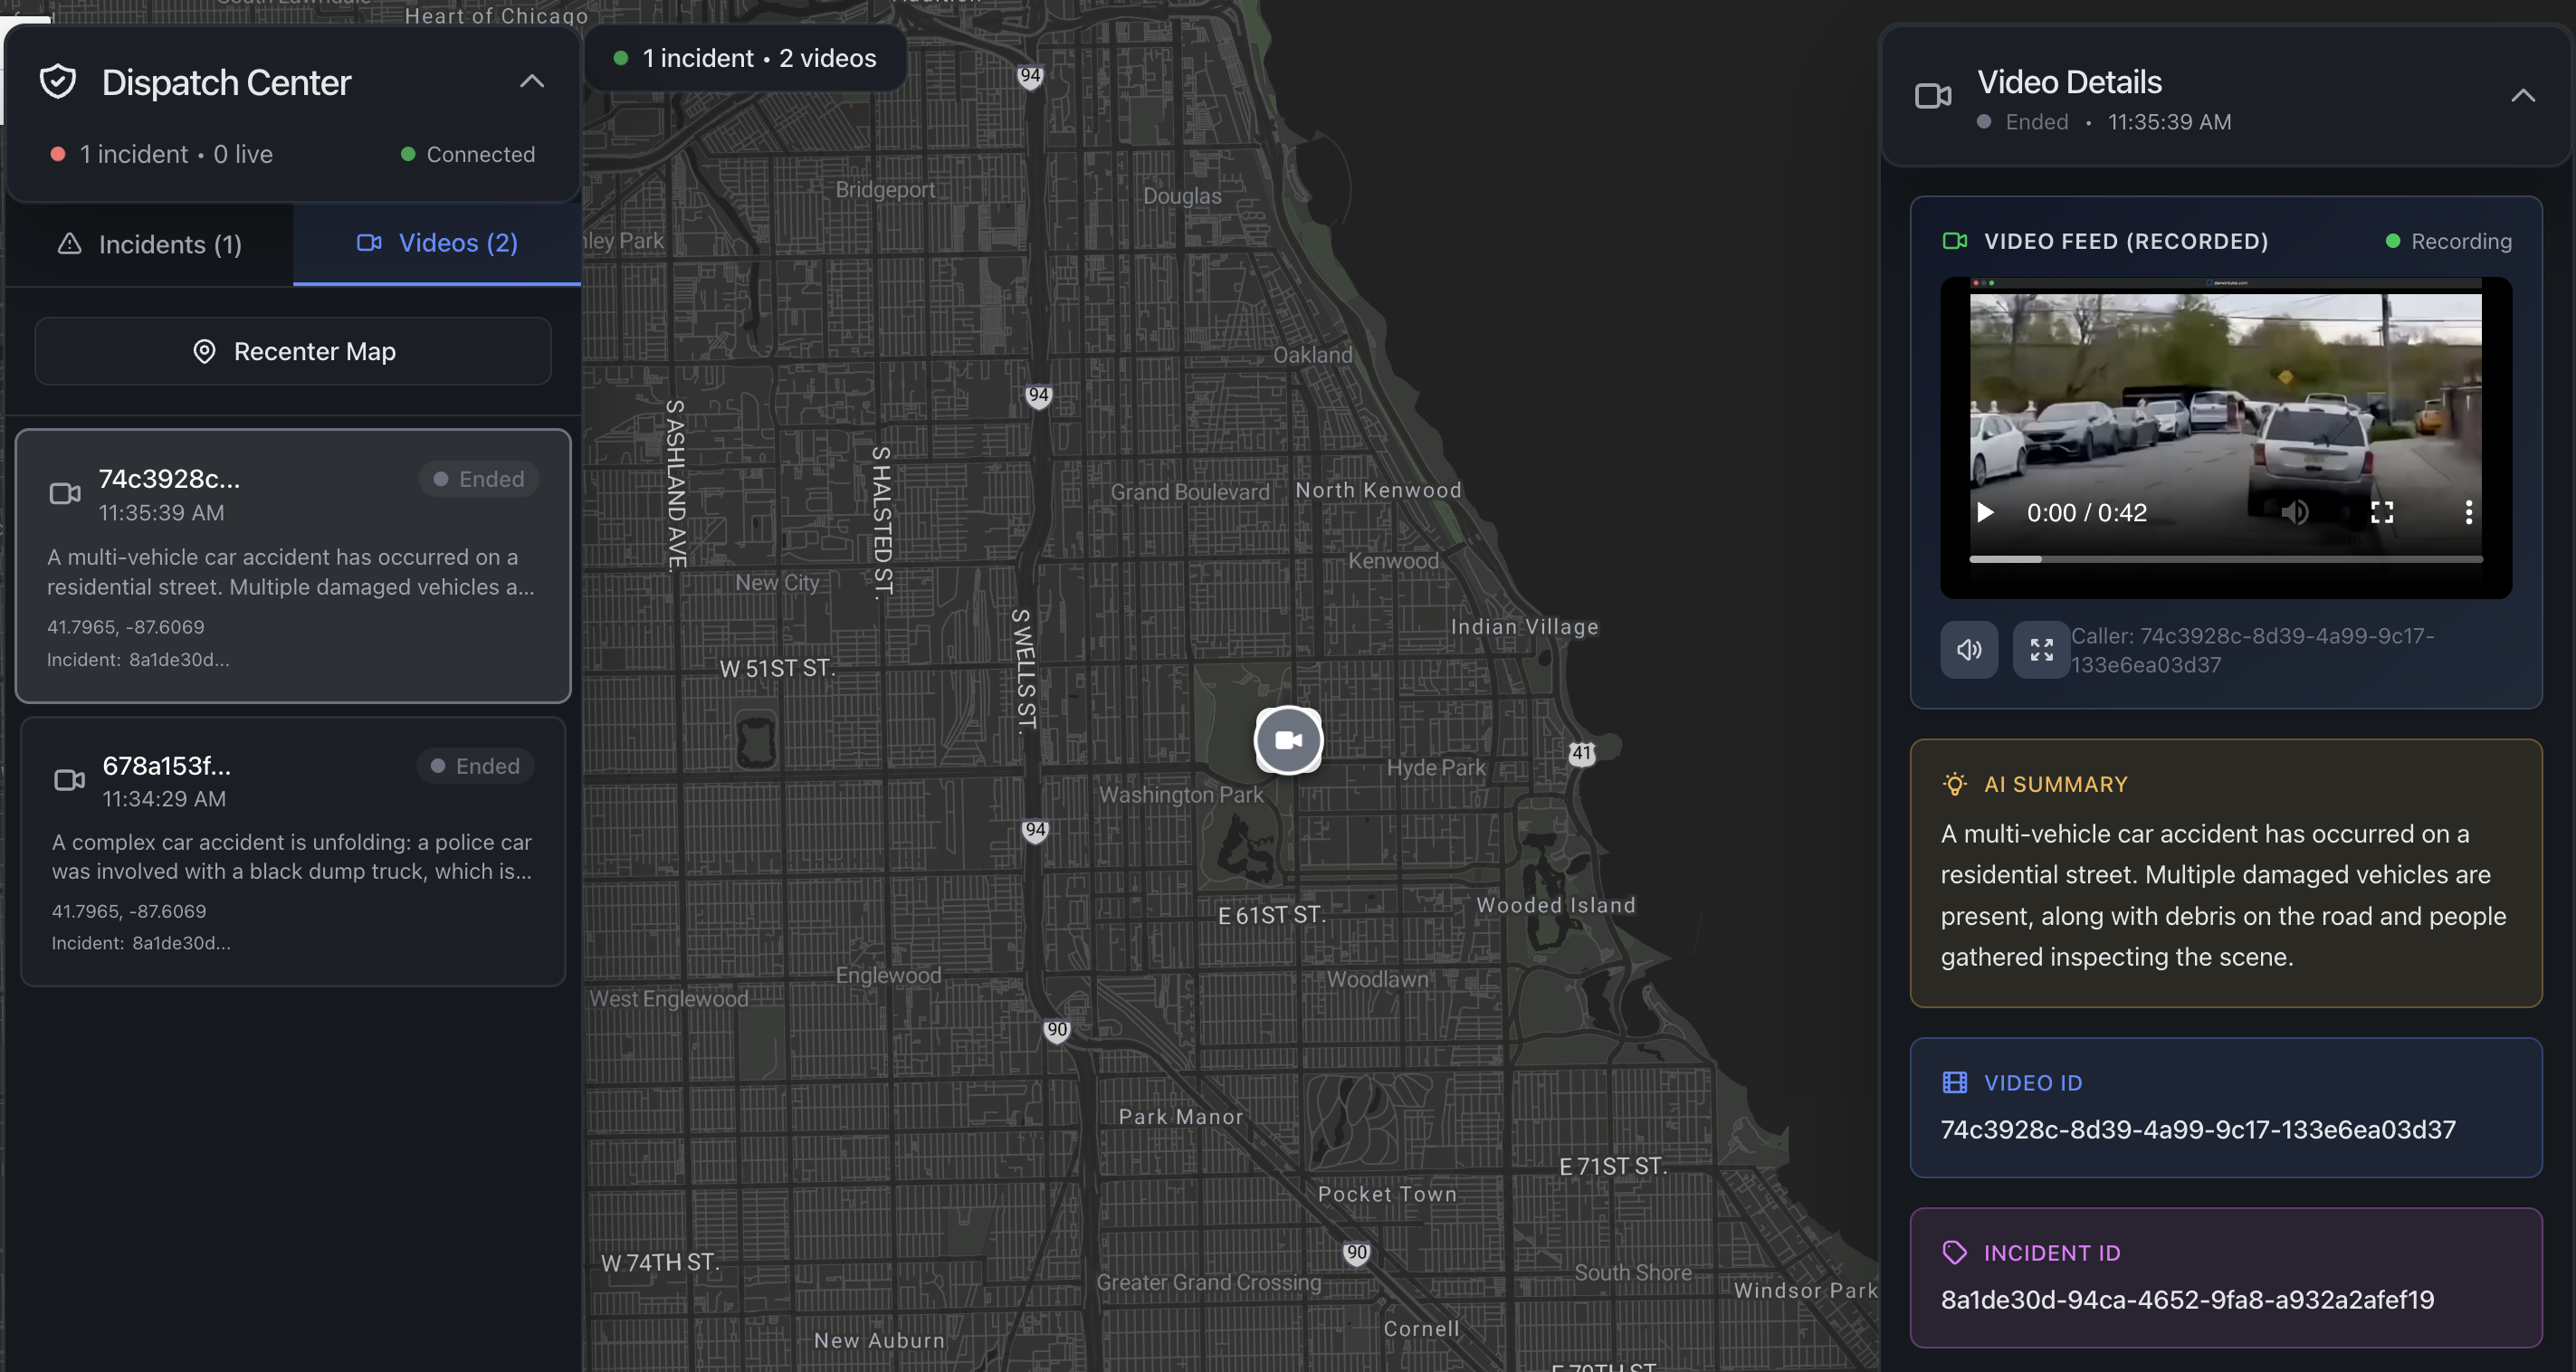
Task: Mute audio in the video player
Action: coord(2294,513)
